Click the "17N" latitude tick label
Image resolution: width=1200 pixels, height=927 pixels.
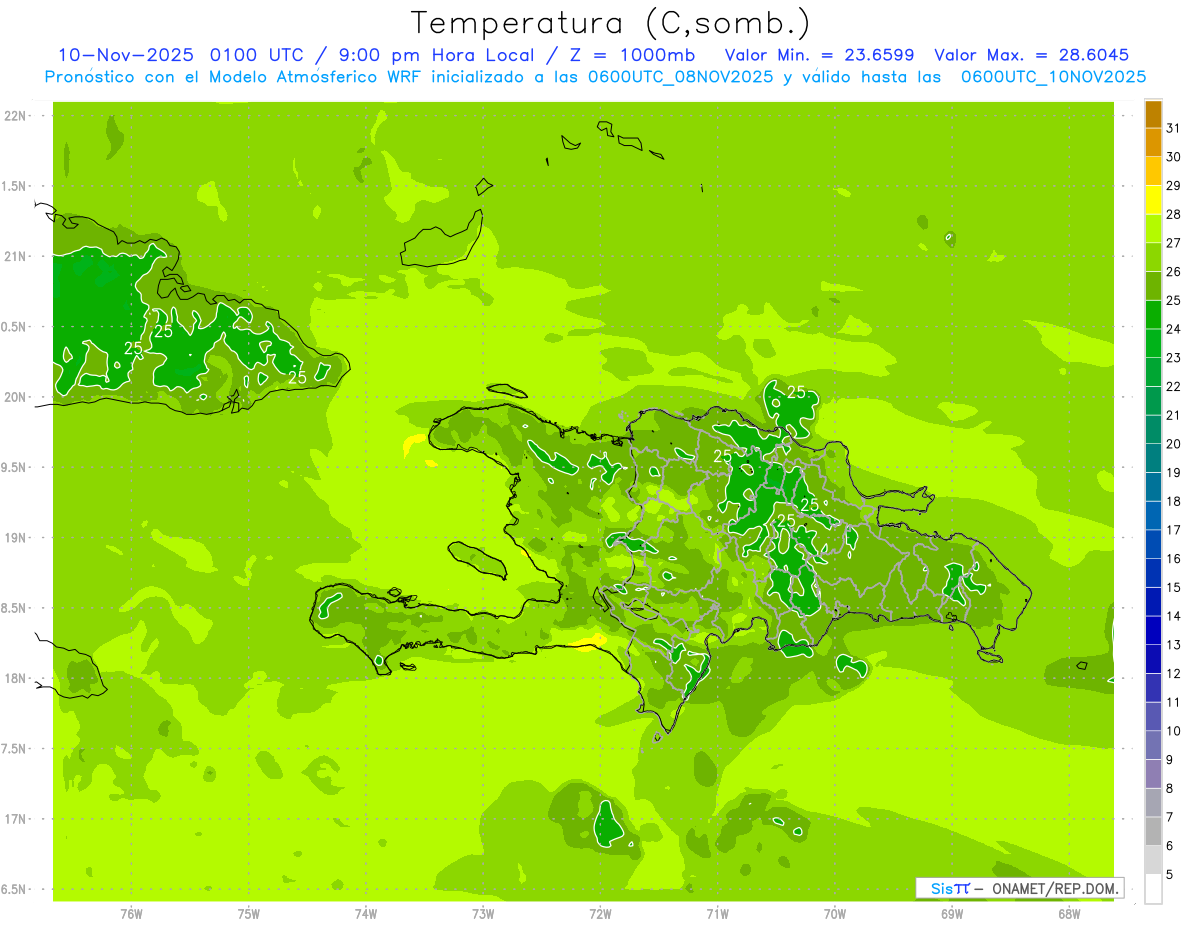pyautogui.click(x=17, y=819)
